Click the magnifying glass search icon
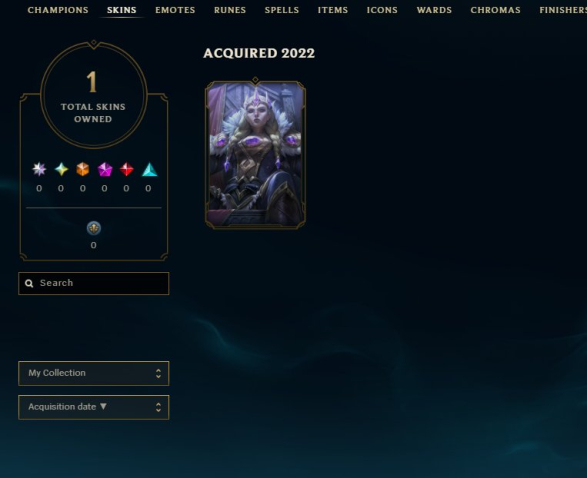 (x=29, y=283)
